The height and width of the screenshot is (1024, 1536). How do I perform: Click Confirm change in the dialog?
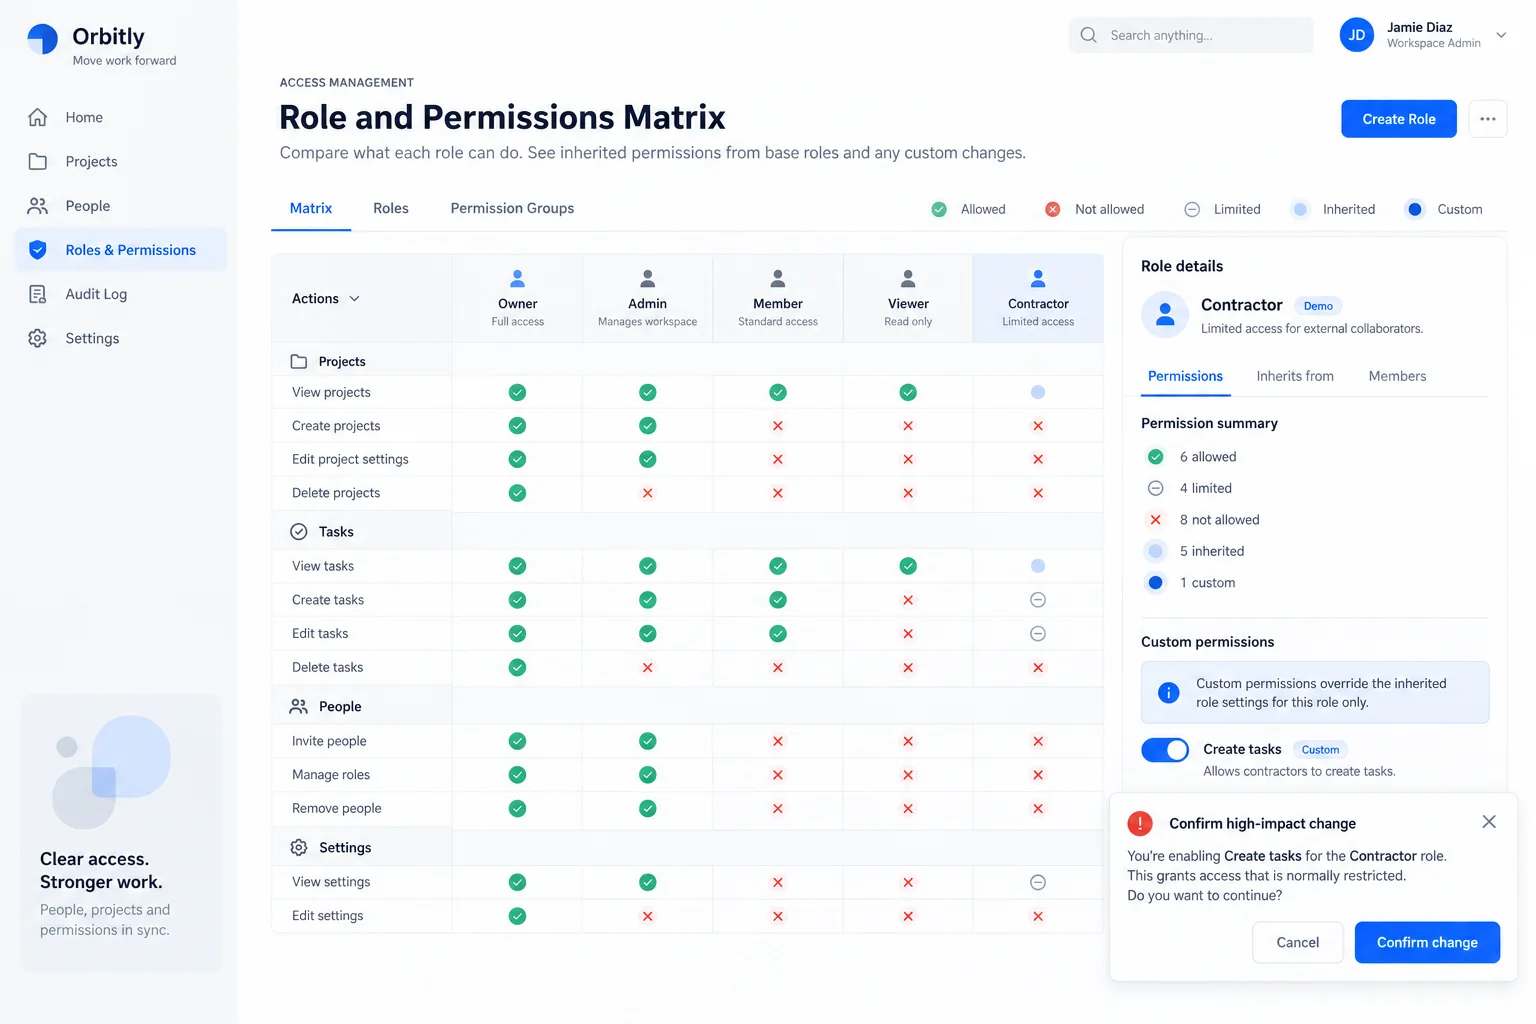(1427, 942)
